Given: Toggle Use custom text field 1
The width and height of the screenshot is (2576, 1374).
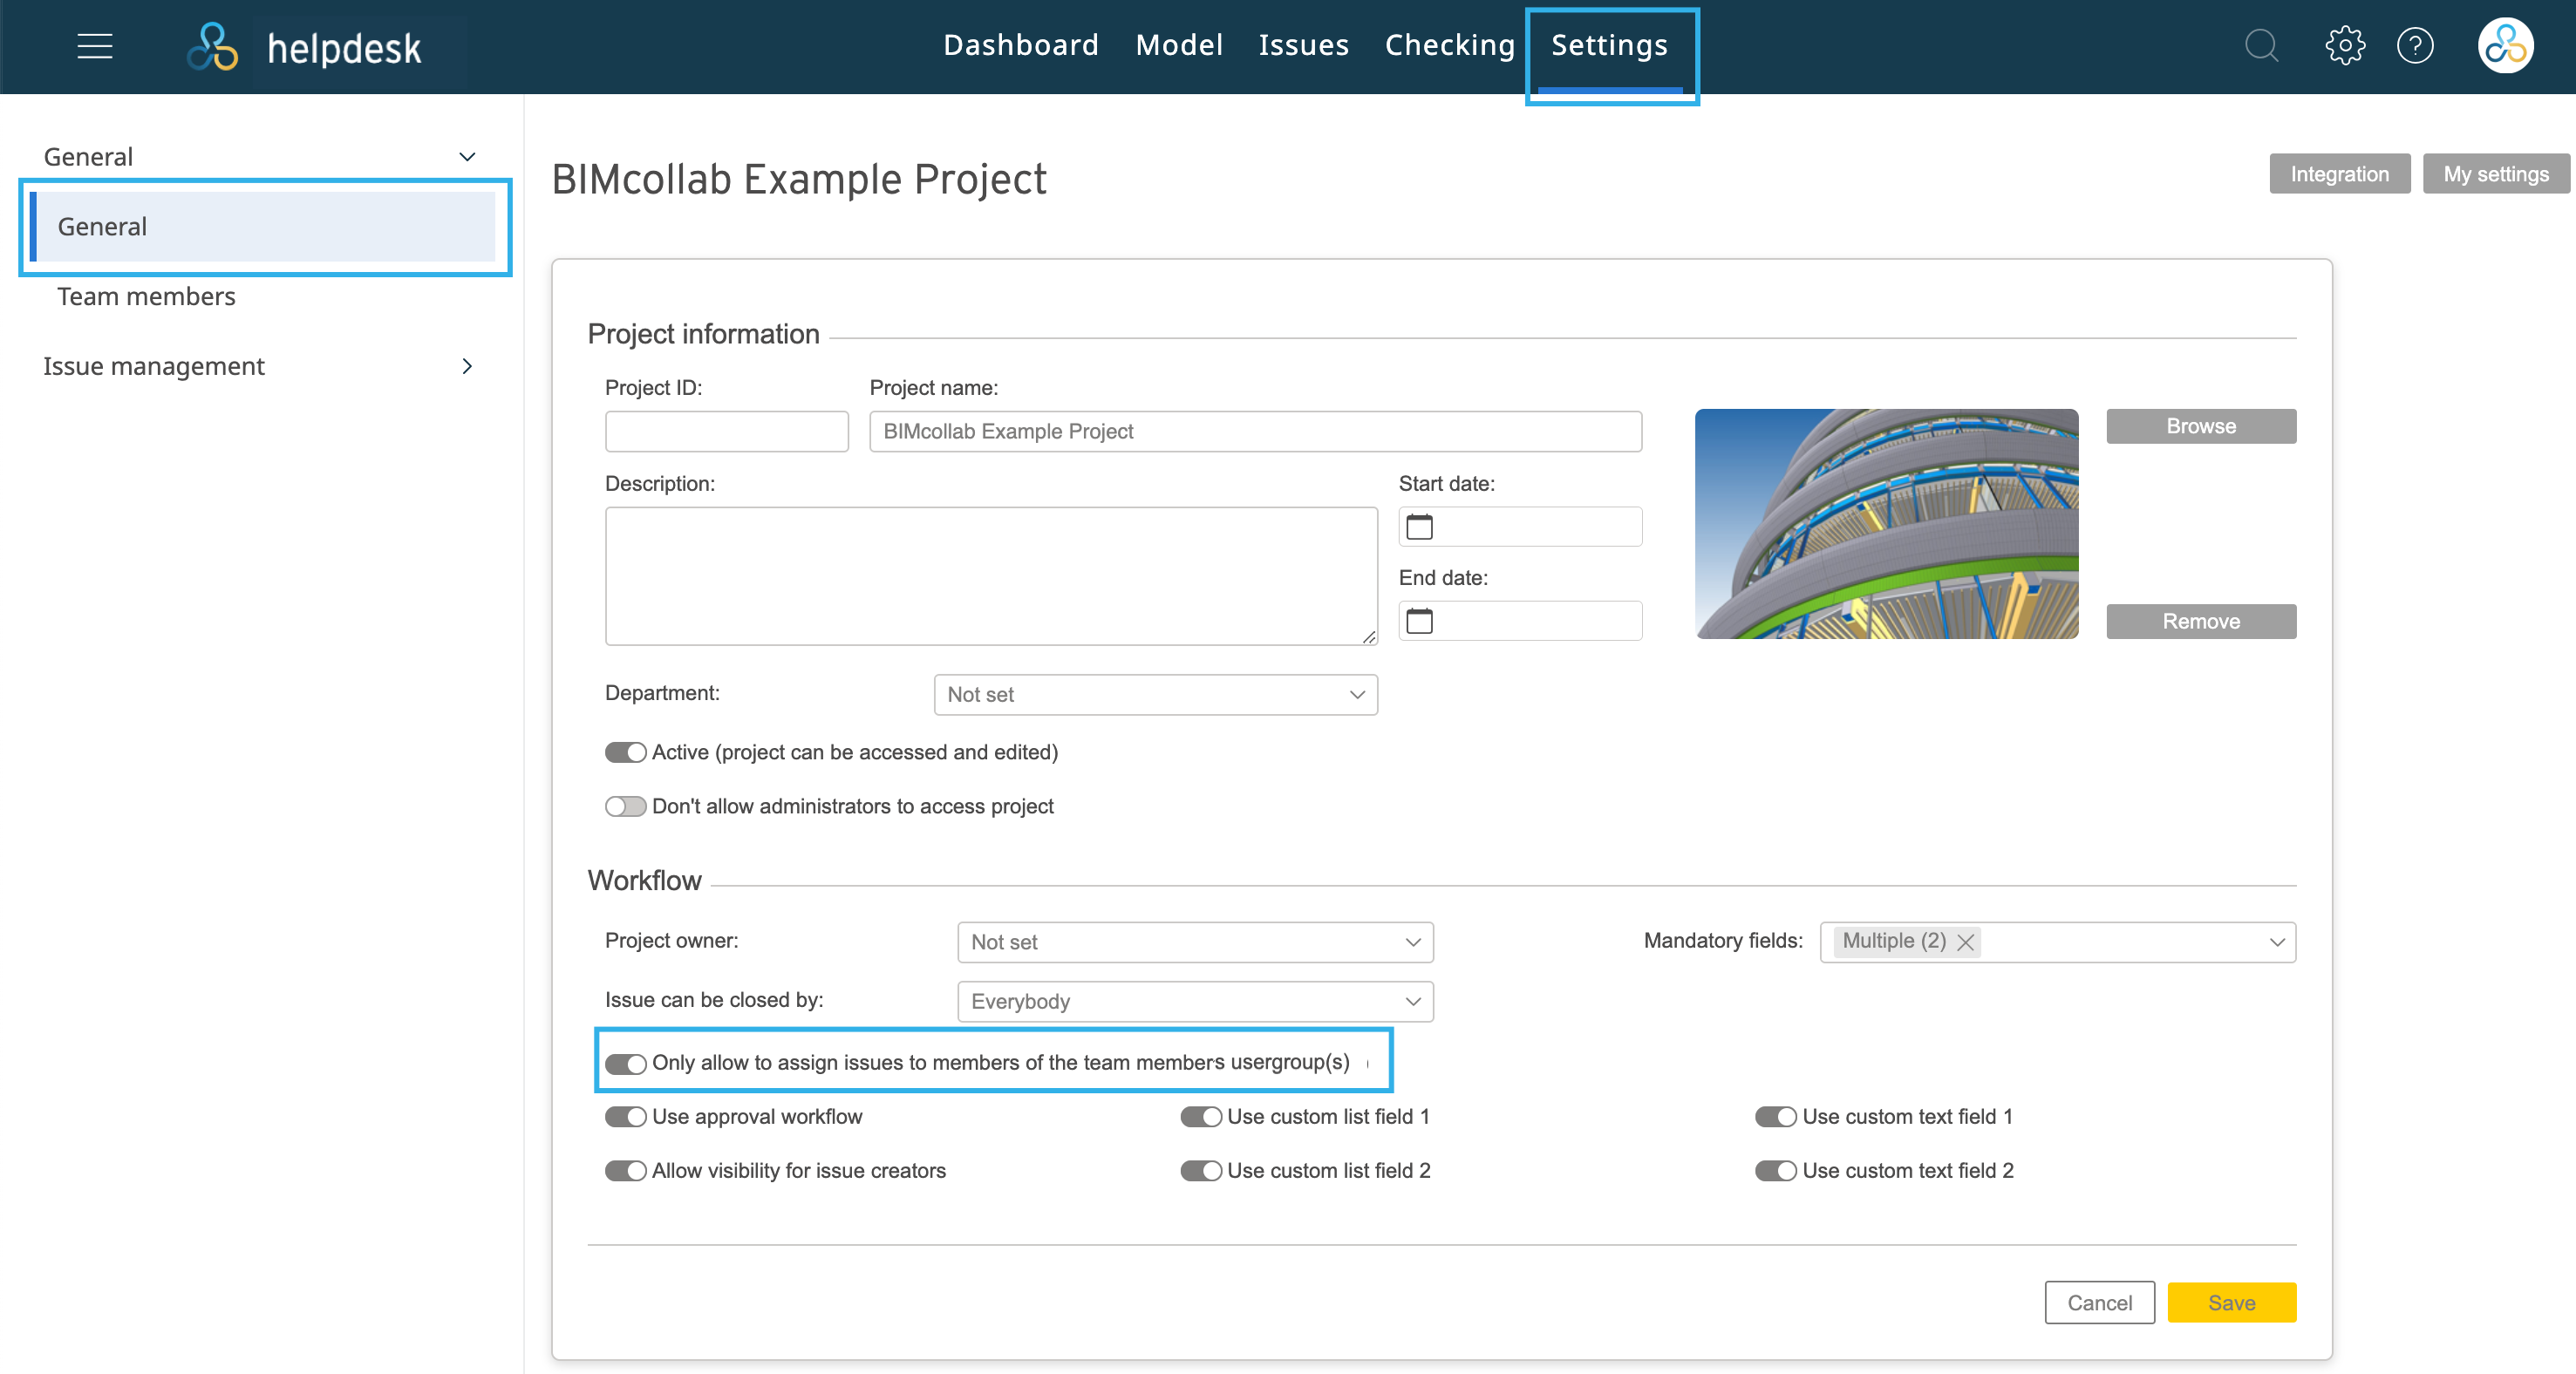Looking at the screenshot, I should click(x=1776, y=1117).
